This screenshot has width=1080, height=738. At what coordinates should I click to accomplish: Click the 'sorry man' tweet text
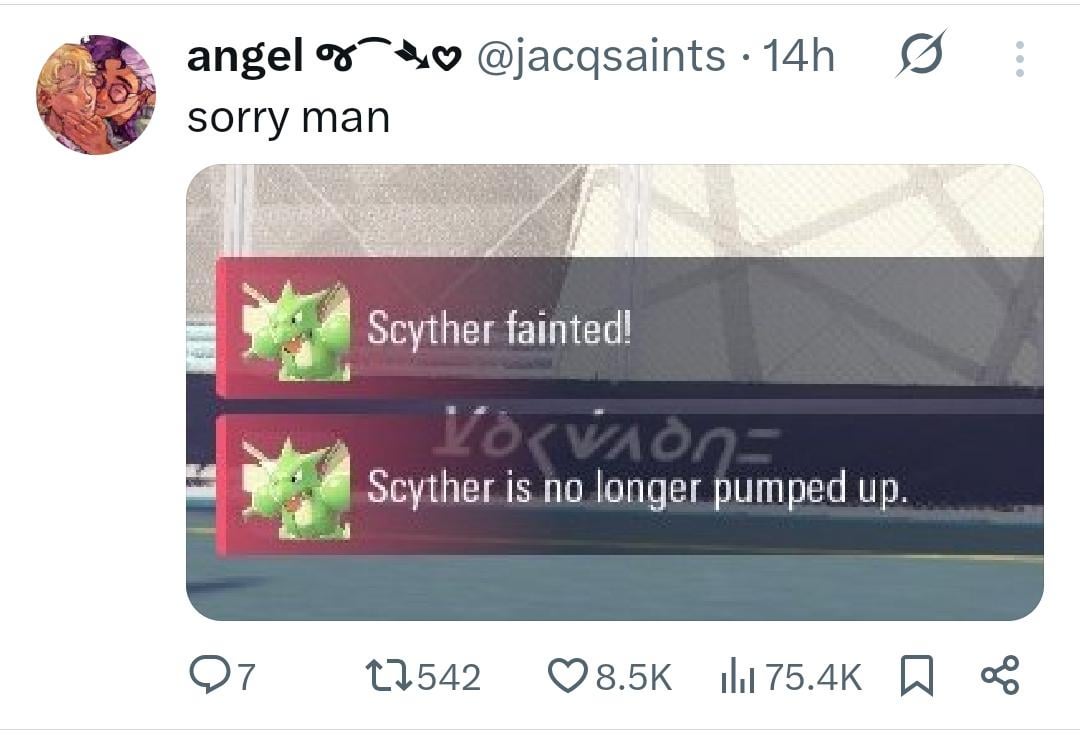click(289, 117)
